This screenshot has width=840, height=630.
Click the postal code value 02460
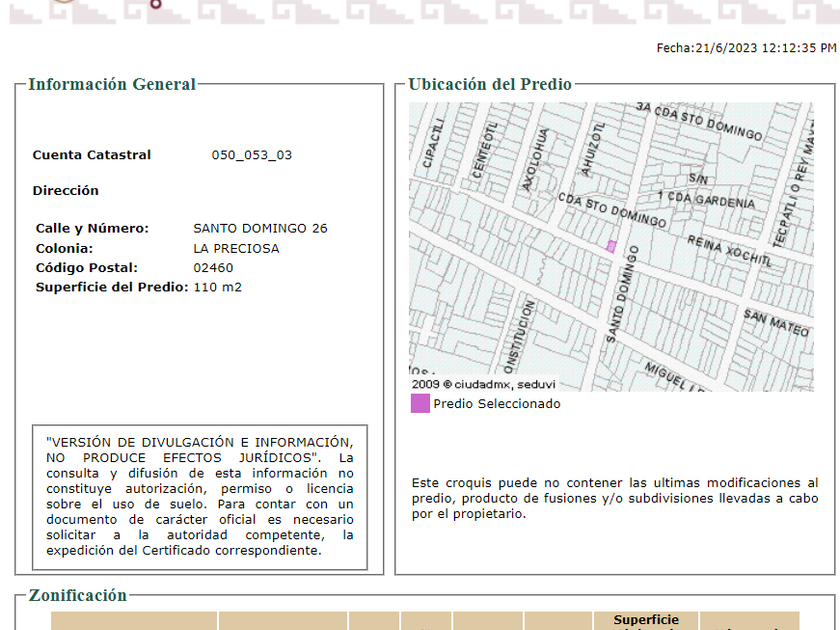click(213, 268)
